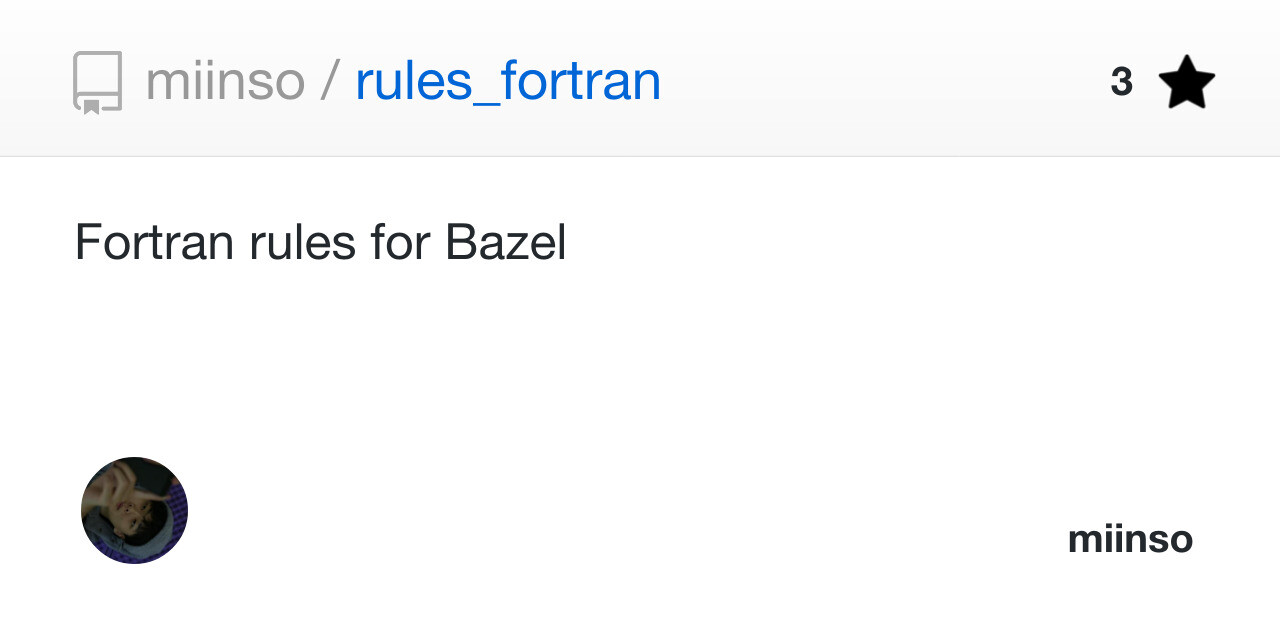Click the word "Bazel" in the description
Screen dimensions: 1280x640
[x=505, y=242]
